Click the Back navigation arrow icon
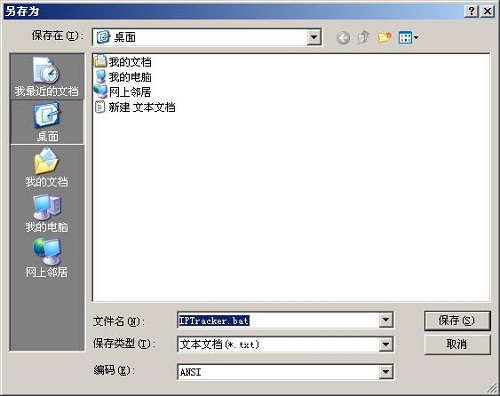 [343, 38]
